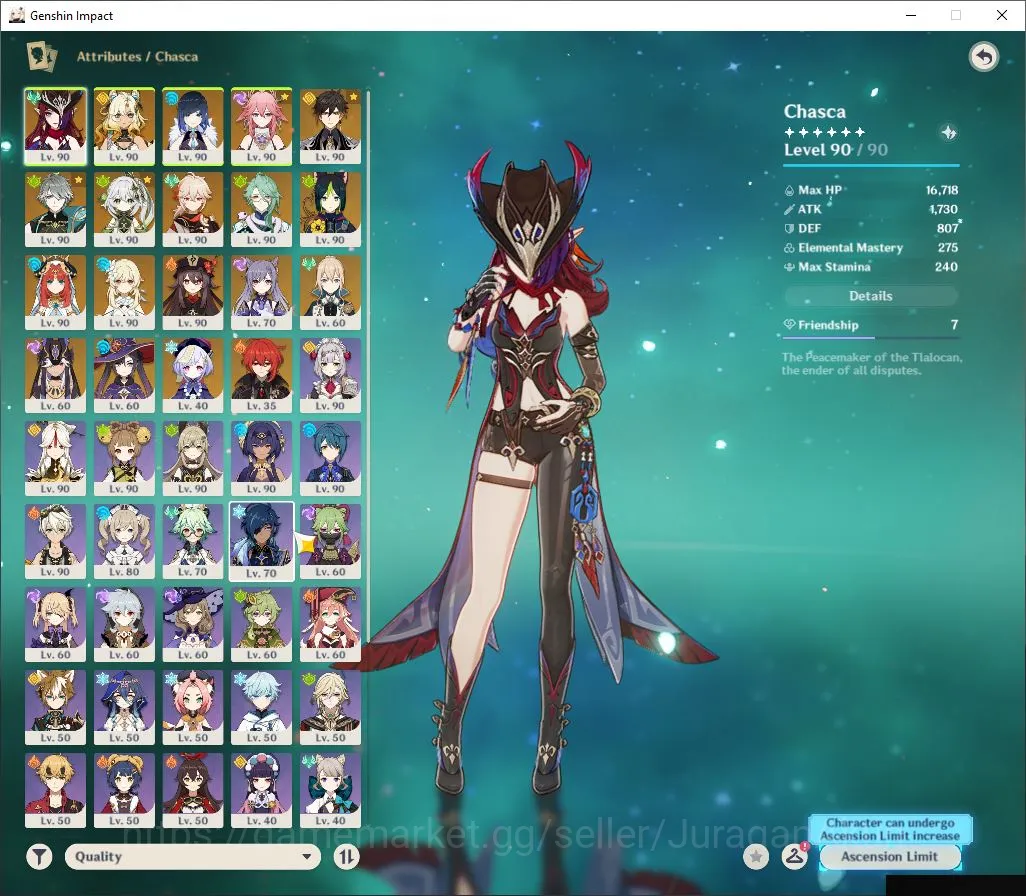Open the character archive icon beside Attributes
Image resolution: width=1026 pixels, height=896 pixels.
[41, 56]
